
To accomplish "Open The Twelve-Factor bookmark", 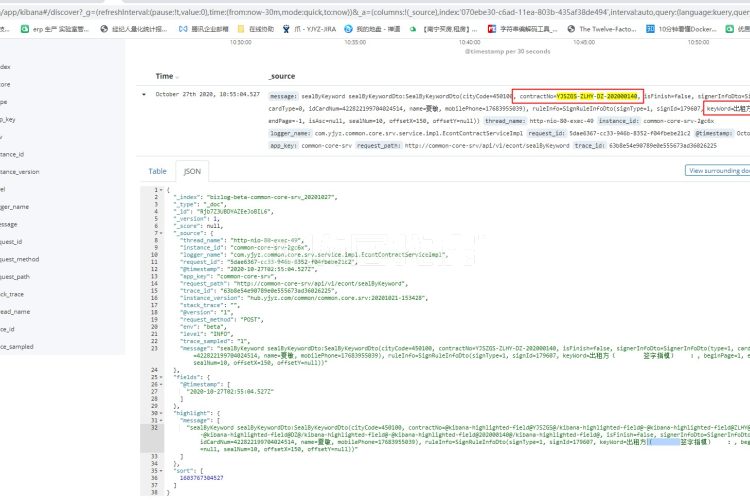I will (x=602, y=29).
